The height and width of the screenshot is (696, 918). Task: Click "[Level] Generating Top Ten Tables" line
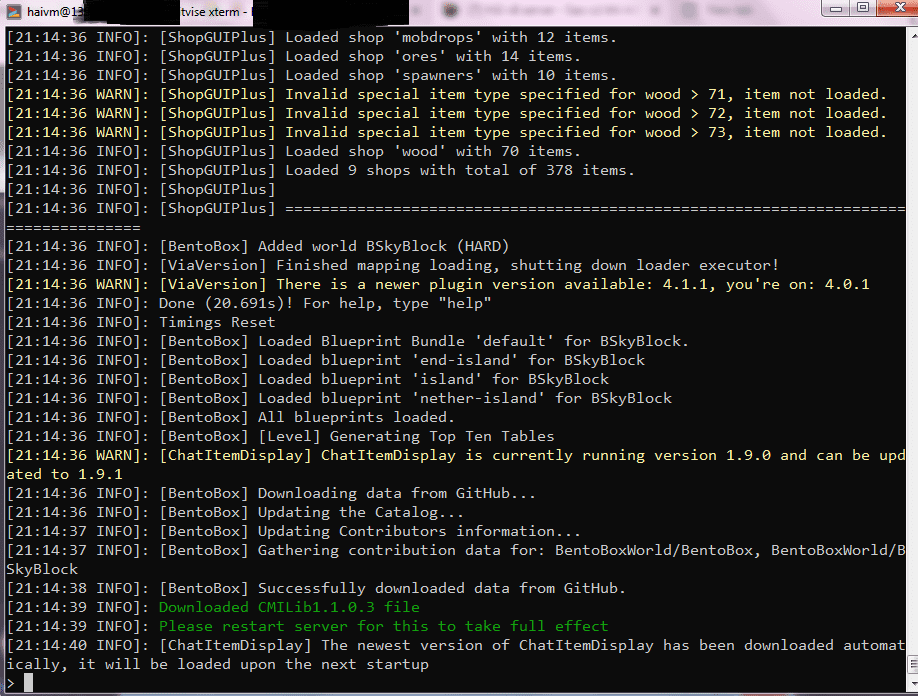[280, 436]
